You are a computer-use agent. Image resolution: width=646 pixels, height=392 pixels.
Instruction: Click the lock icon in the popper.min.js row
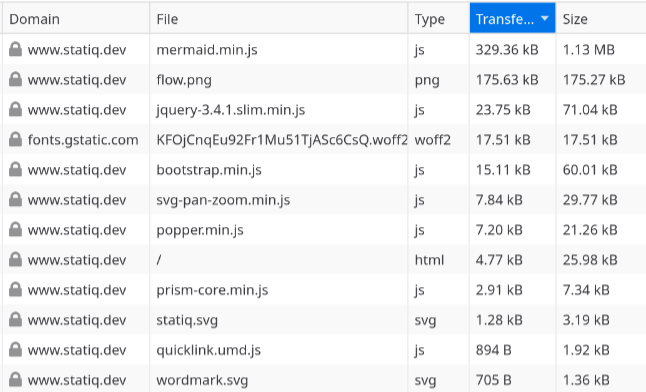tap(16, 230)
